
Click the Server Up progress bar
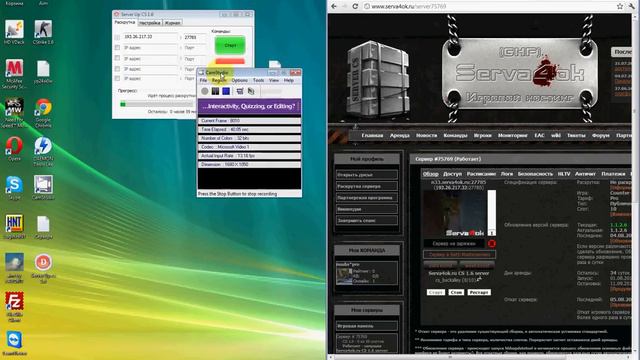tap(157, 104)
